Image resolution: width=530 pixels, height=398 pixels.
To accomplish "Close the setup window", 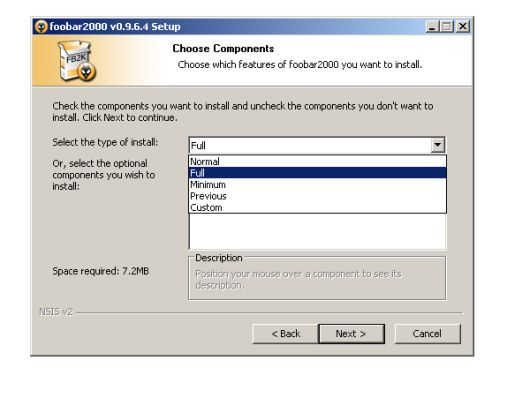I will [x=463, y=26].
